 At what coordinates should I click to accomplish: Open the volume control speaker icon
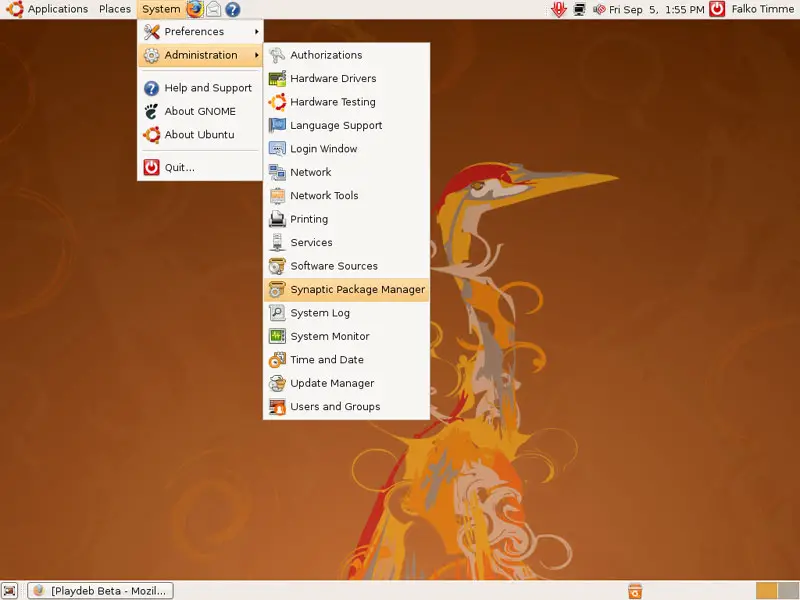coord(599,9)
